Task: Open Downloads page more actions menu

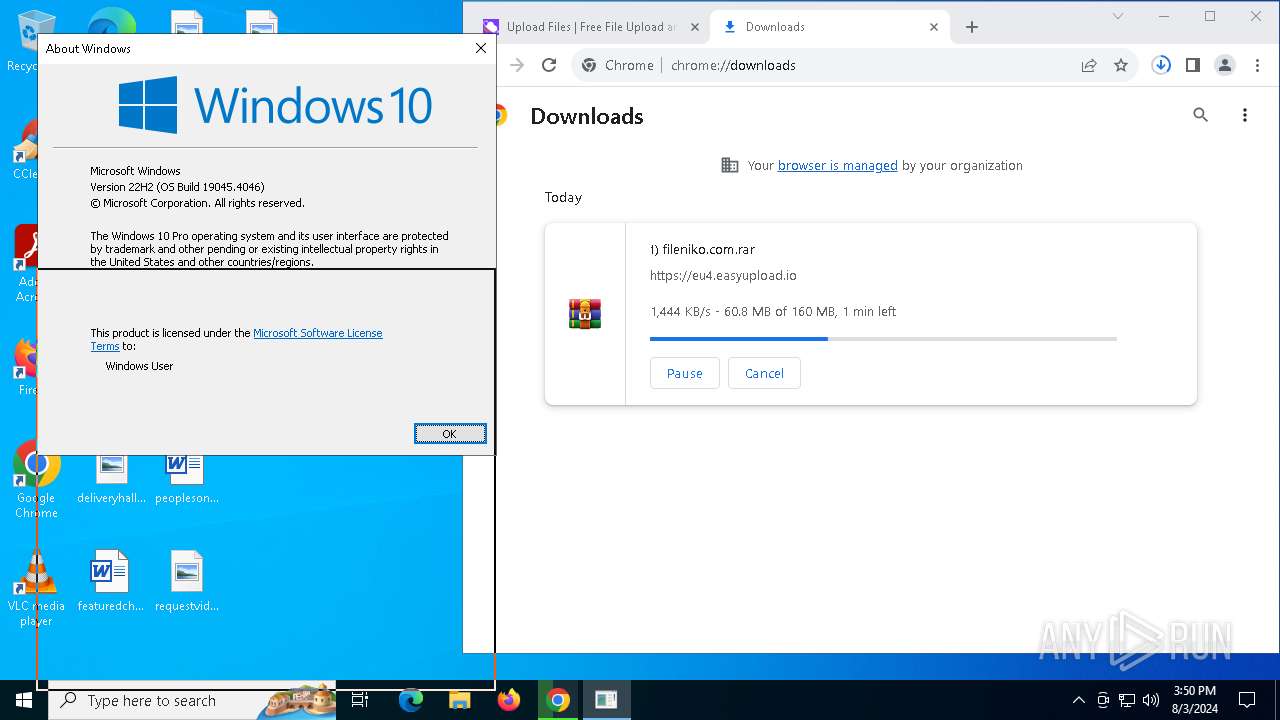Action: 1245,115
